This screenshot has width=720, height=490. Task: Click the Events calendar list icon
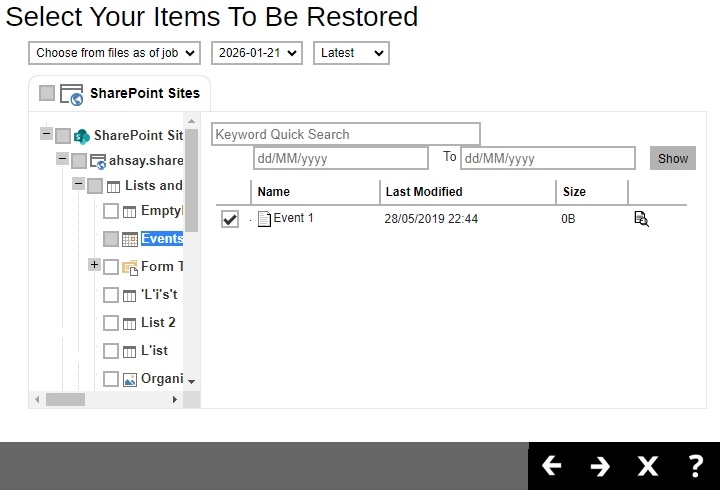pyautogui.click(x=129, y=239)
